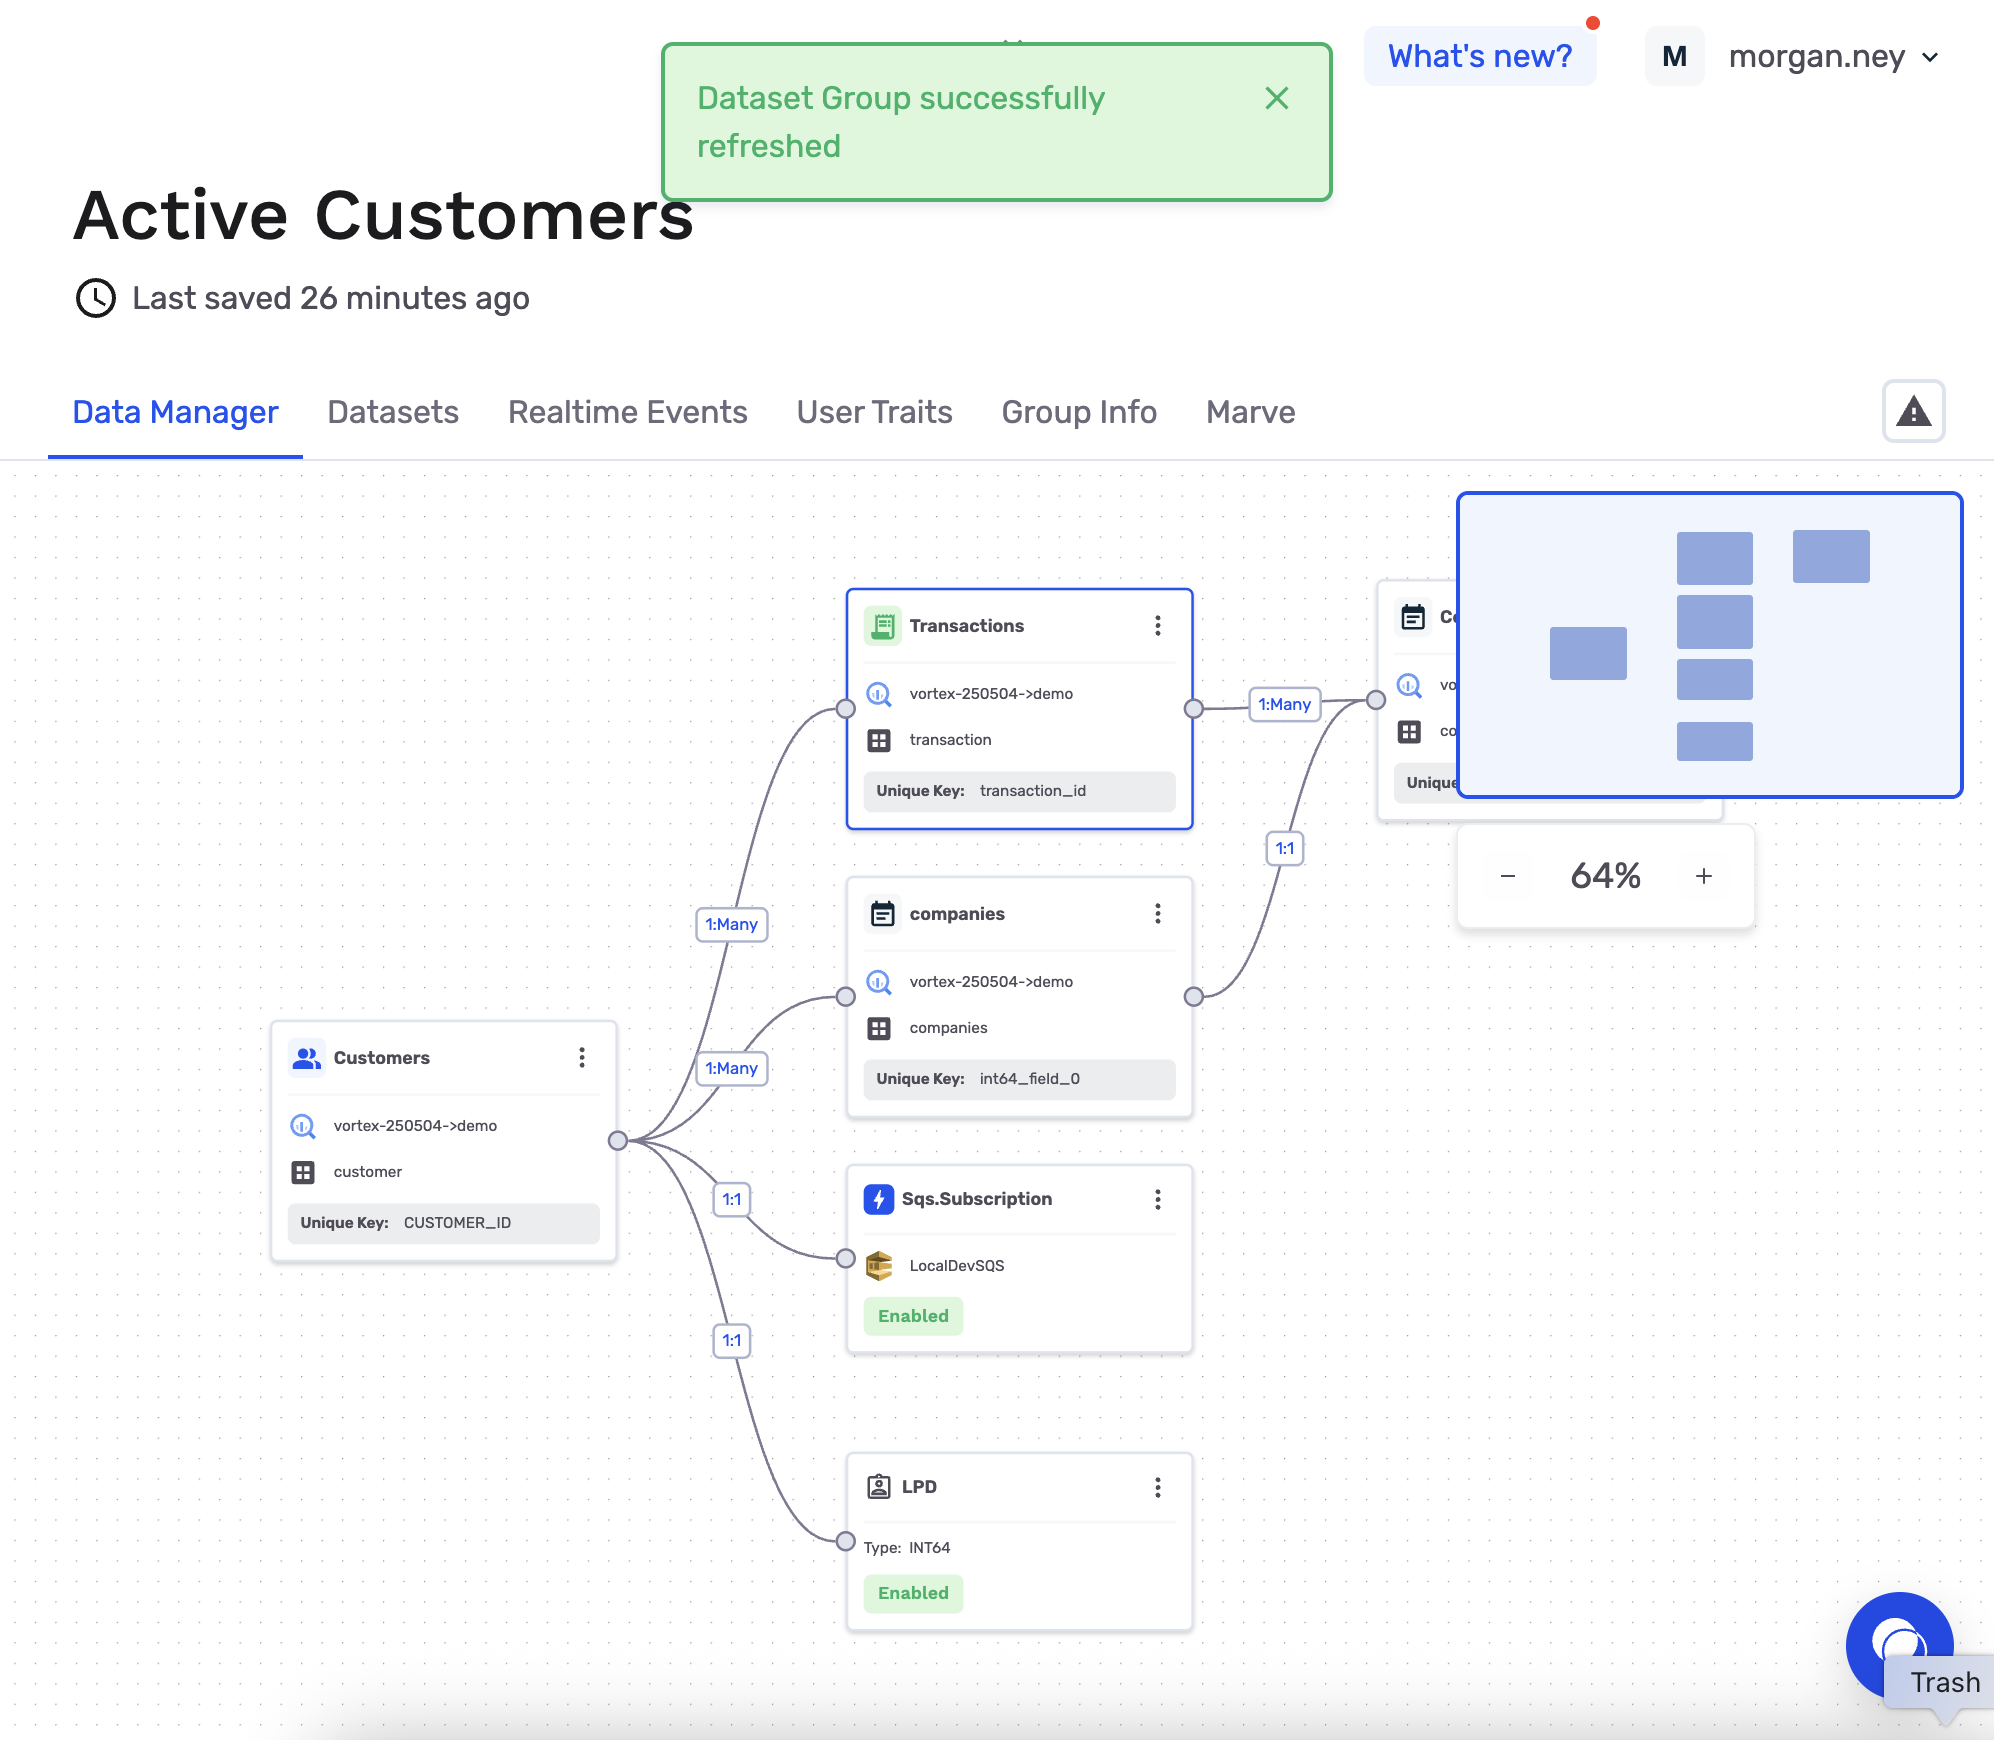
Task: Click the LPD badge icon
Action: (878, 1487)
